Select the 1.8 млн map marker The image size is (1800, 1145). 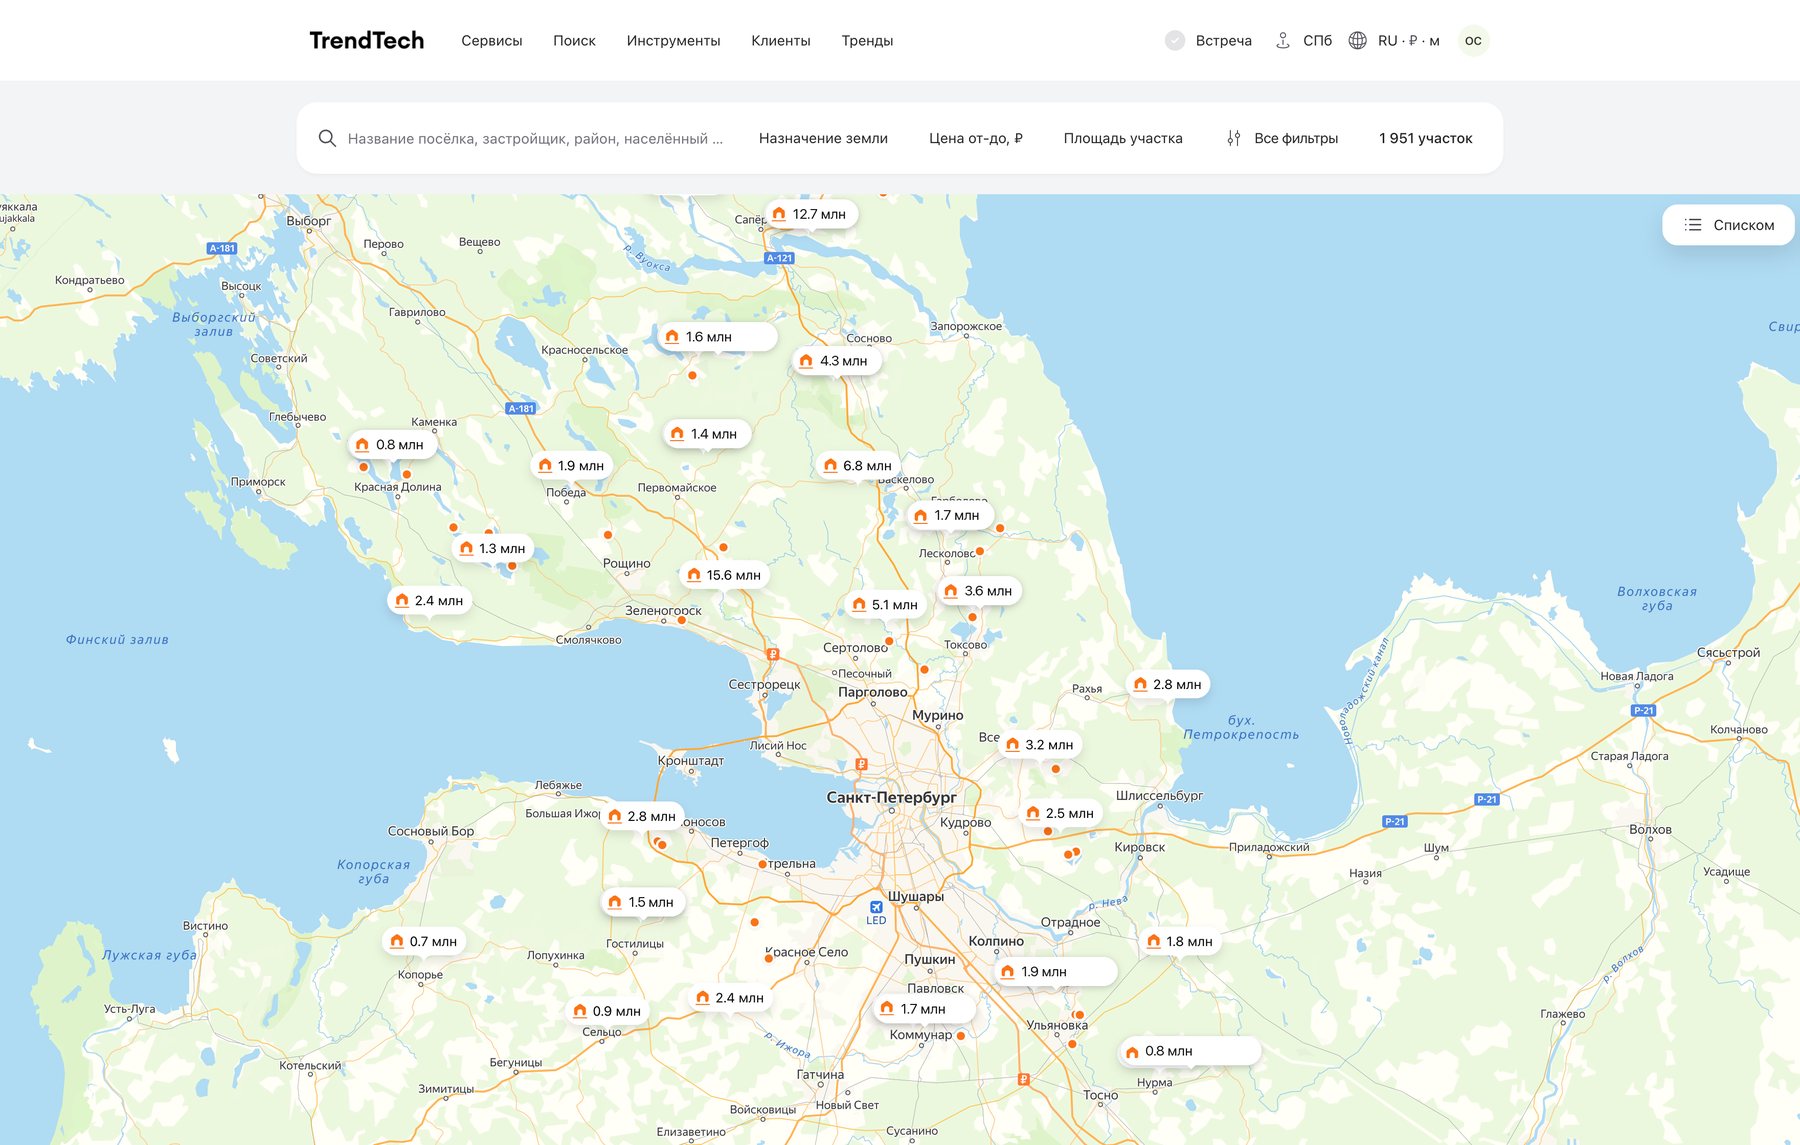point(1180,942)
